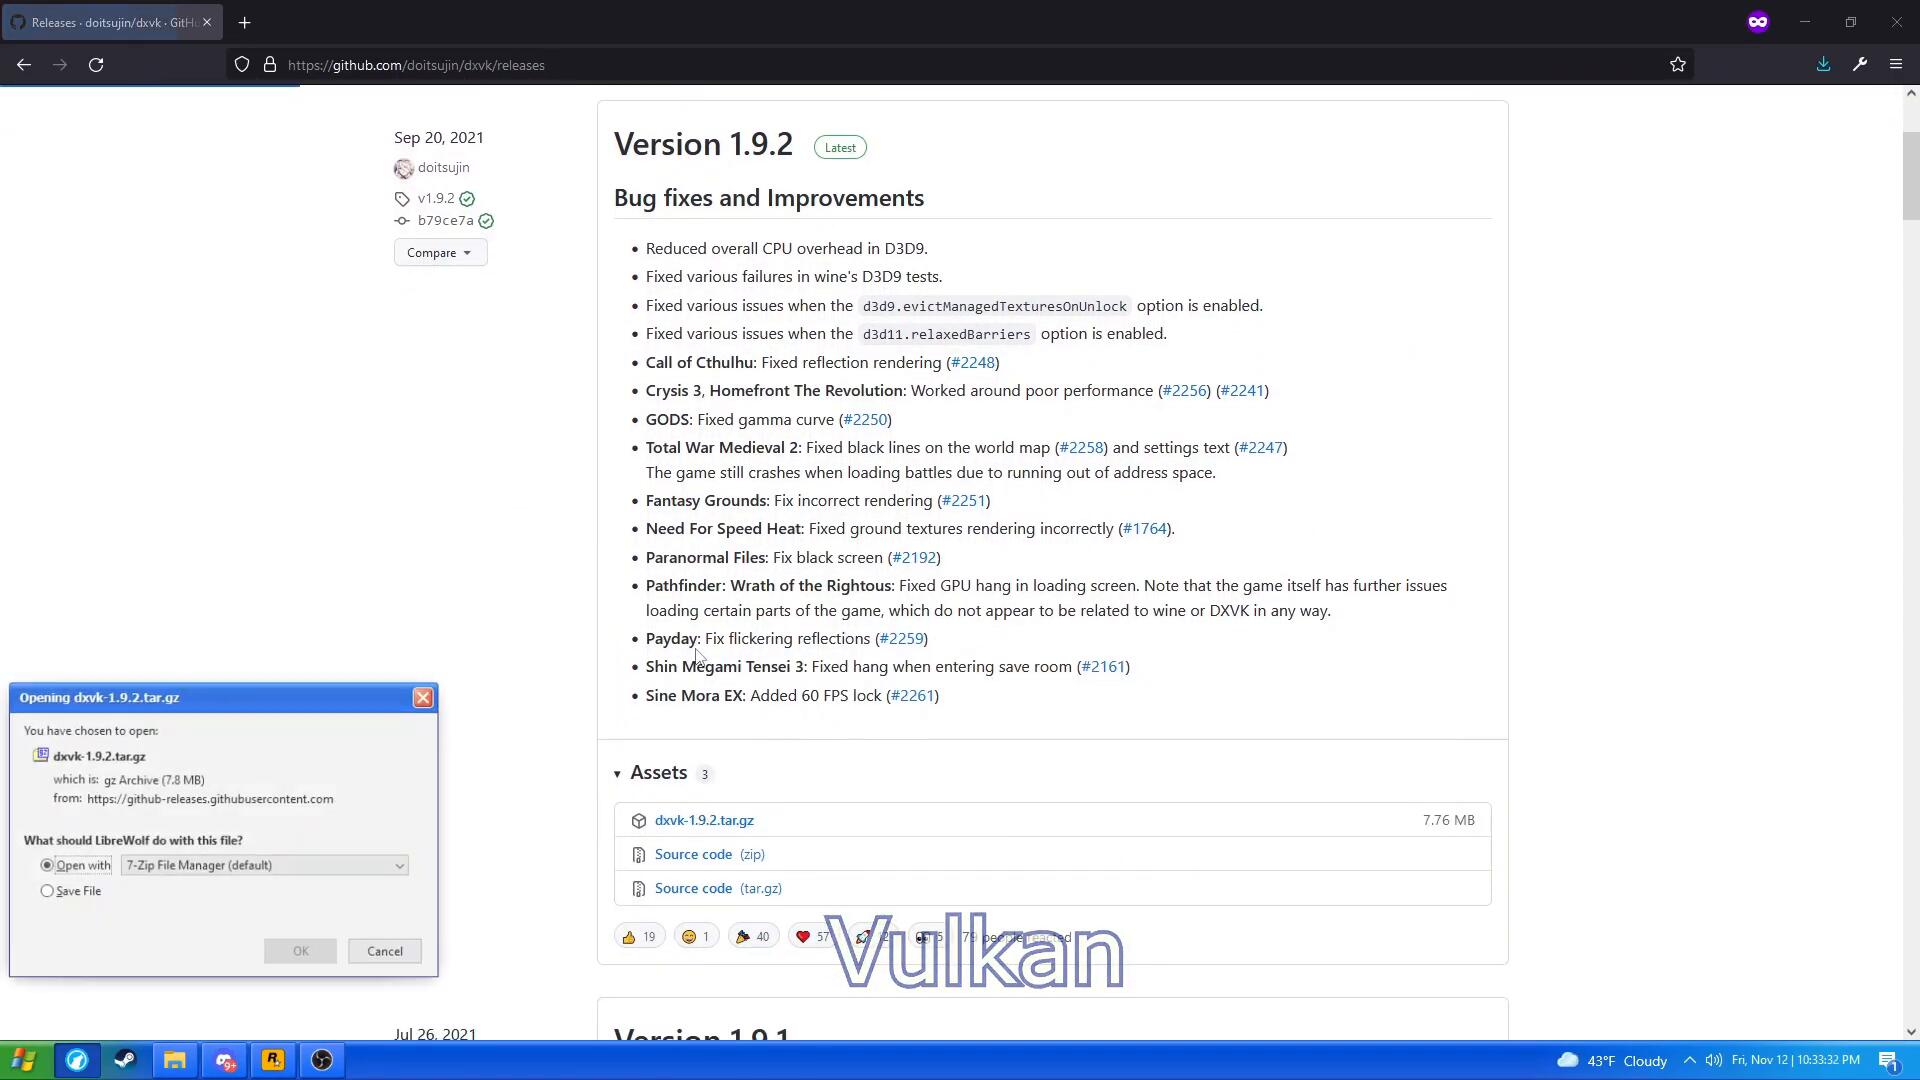Select the 'Save File' radio option
This screenshot has width=1920, height=1080.
click(x=47, y=891)
